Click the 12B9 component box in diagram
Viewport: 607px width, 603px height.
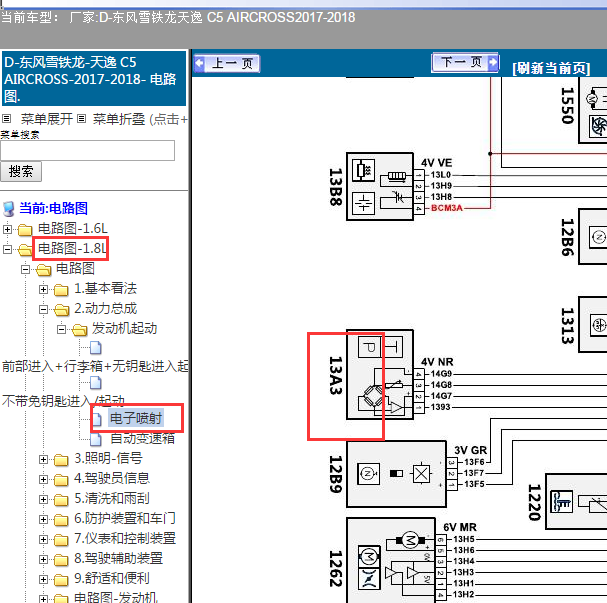coord(396,474)
